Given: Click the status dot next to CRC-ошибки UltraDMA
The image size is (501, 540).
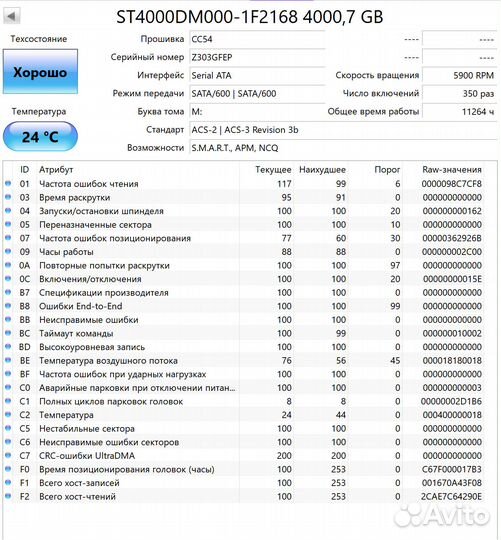Looking at the screenshot, I should pos(8,455).
